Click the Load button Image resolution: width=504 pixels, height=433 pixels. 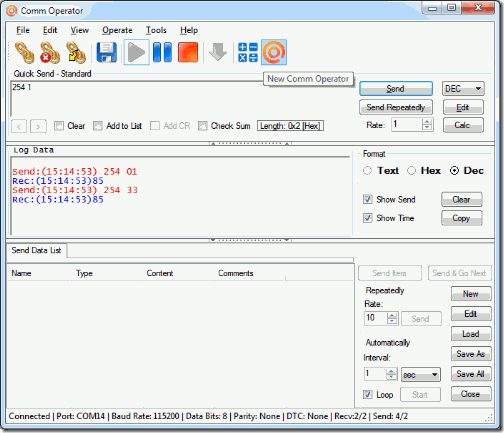(471, 334)
